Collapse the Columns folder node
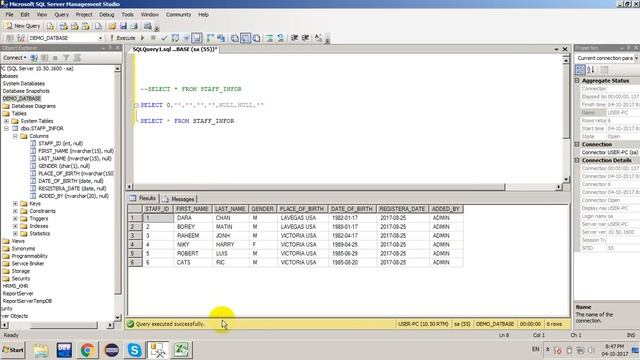Image resolution: width=640 pixels, height=360 pixels. pos(16,136)
